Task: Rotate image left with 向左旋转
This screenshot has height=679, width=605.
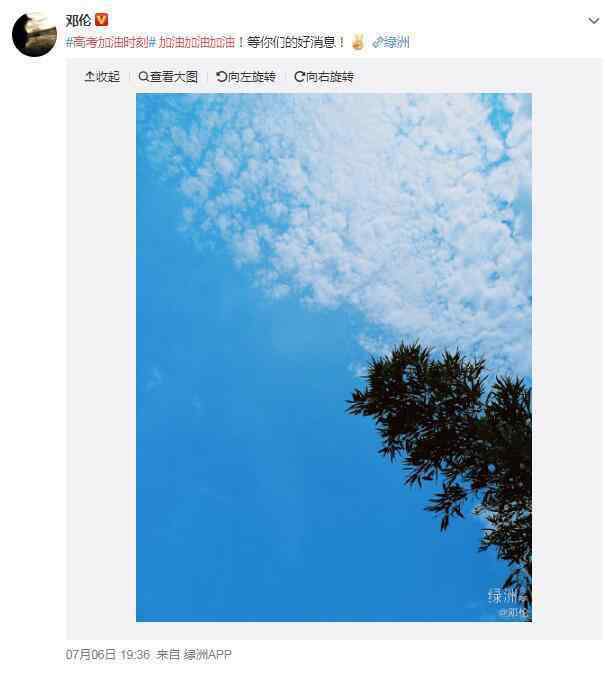Action: coord(246,77)
